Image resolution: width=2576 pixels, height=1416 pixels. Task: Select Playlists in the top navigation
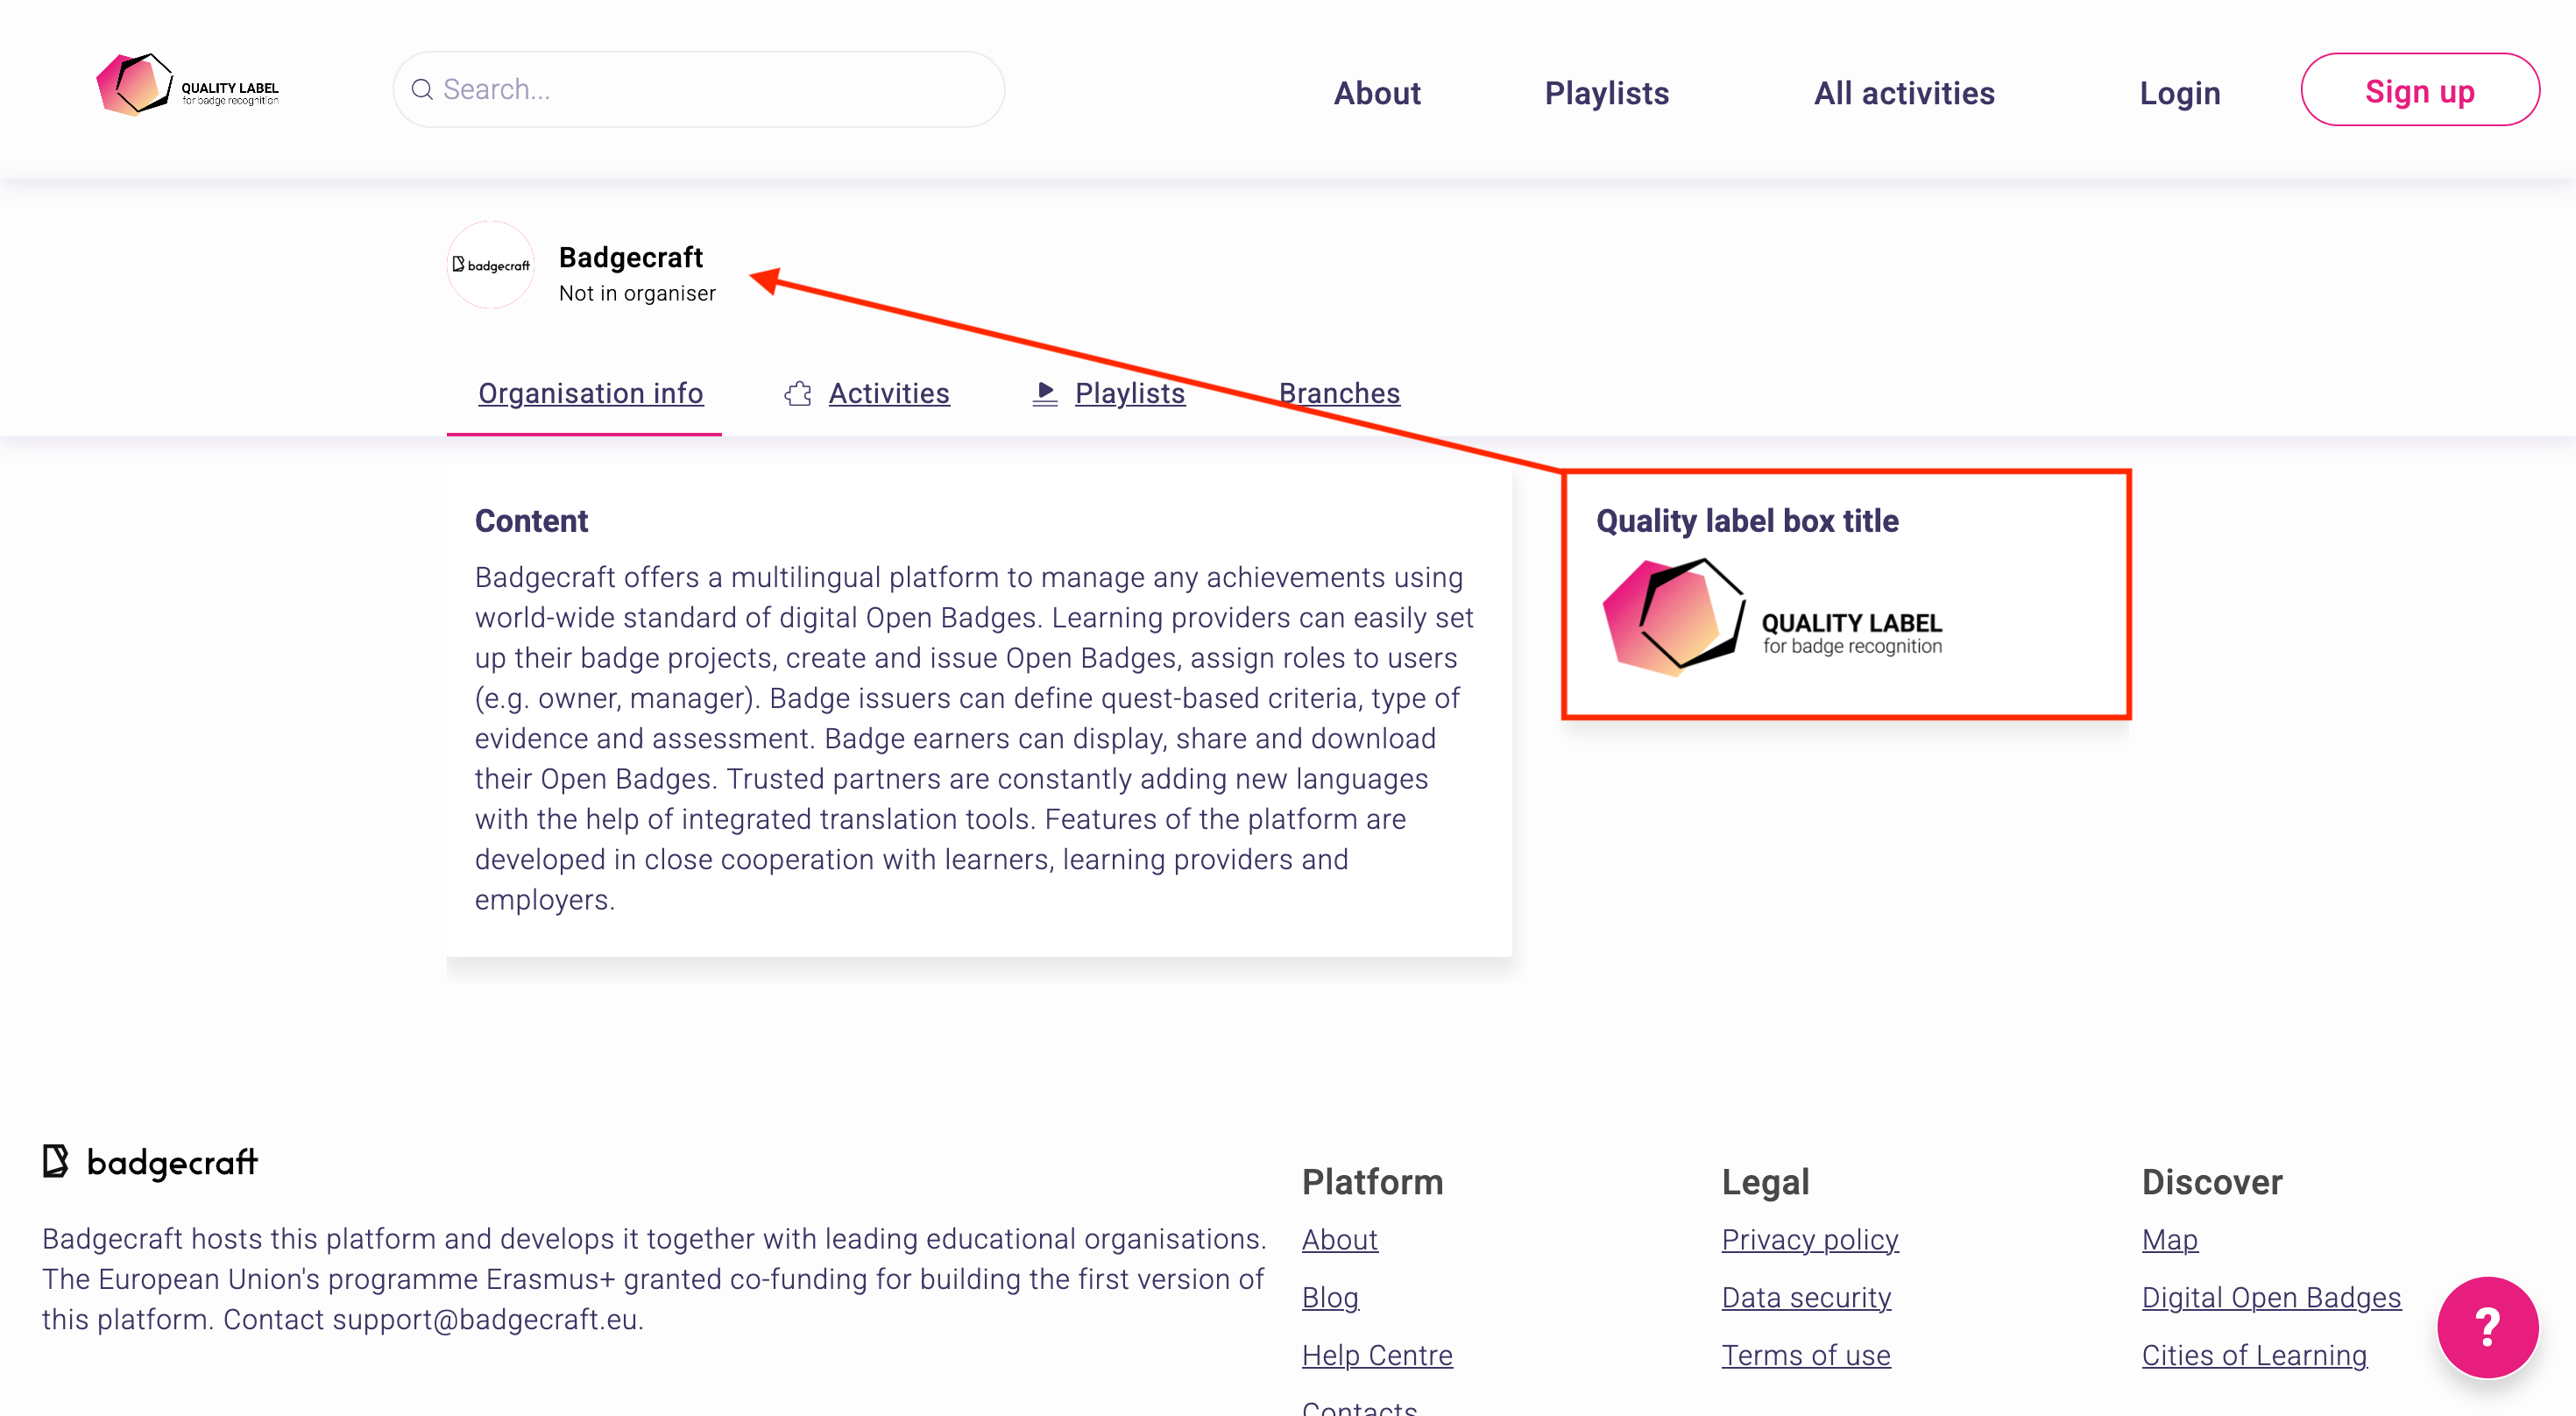1606,93
